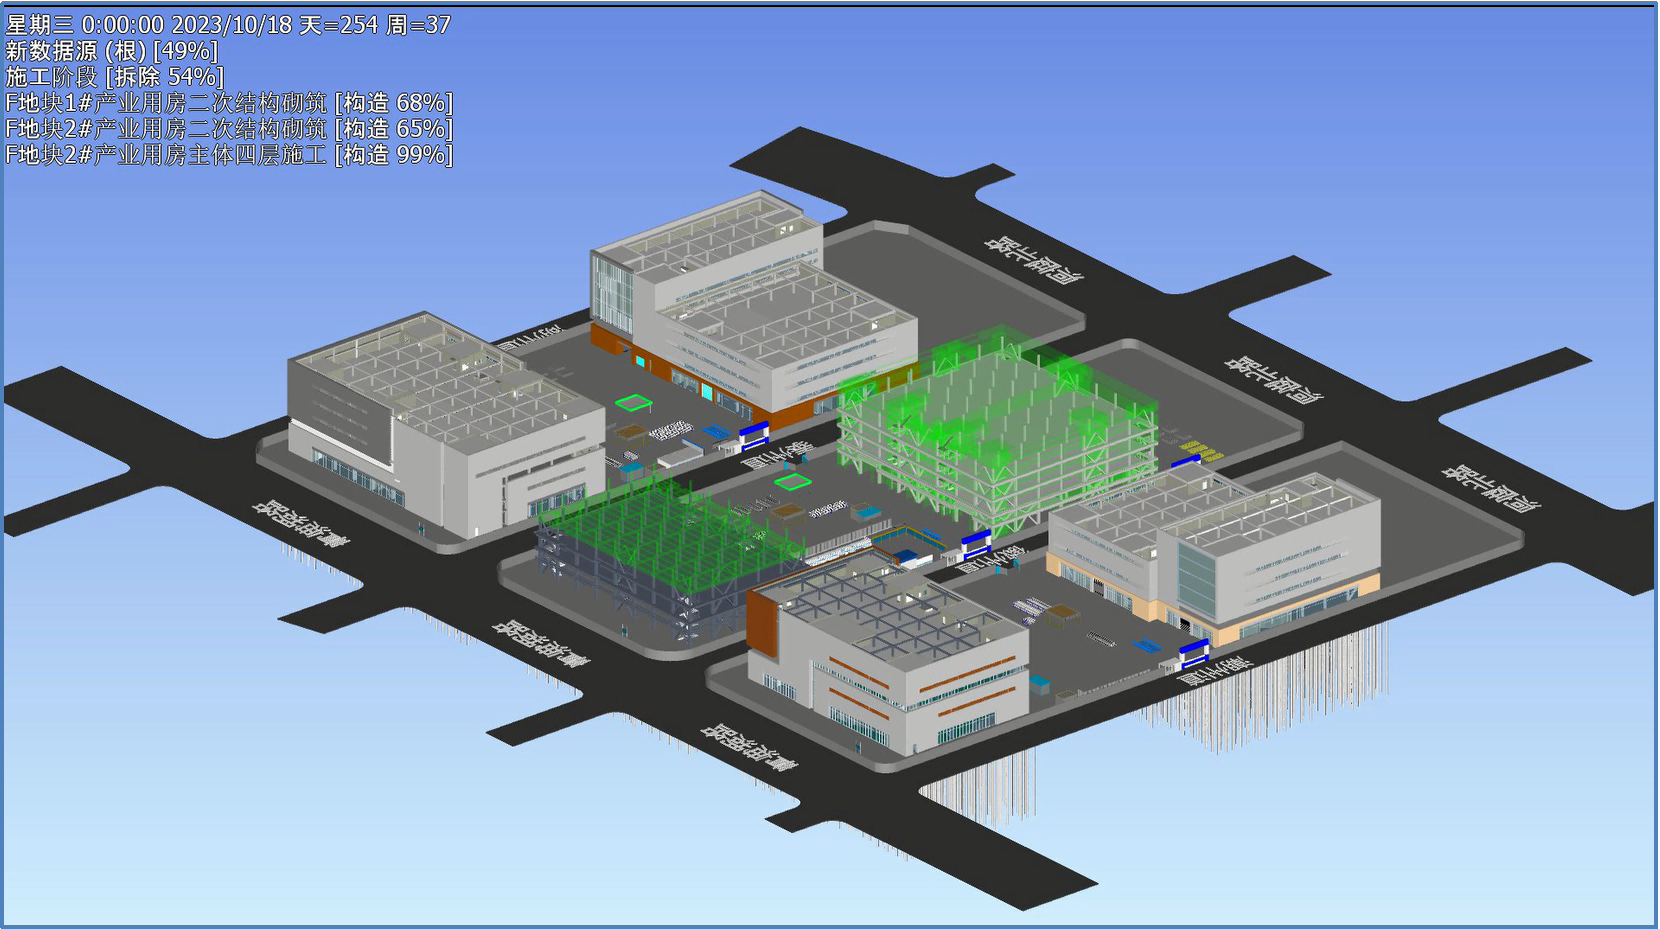Click the 施工阶段 拆除 54% status line
The image size is (1660, 929).
115,77
